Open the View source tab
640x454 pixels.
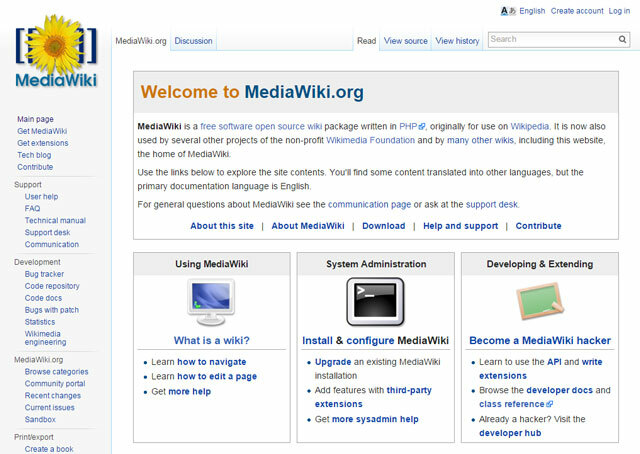point(405,41)
